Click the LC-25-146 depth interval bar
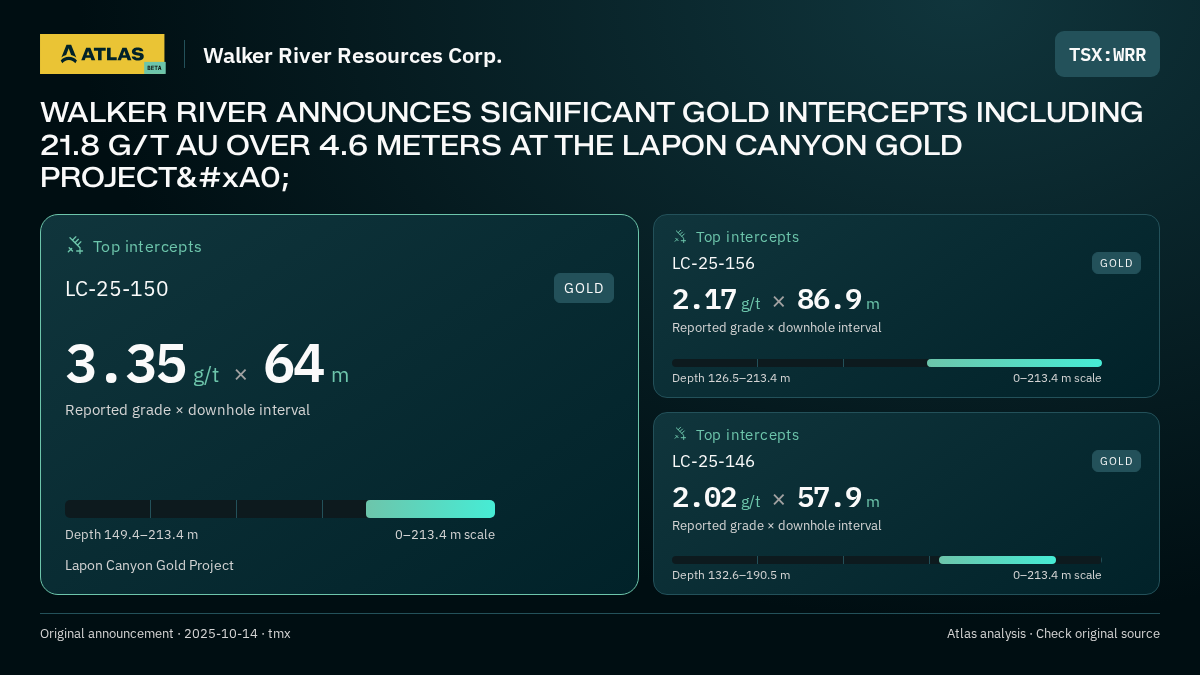 (x=887, y=560)
